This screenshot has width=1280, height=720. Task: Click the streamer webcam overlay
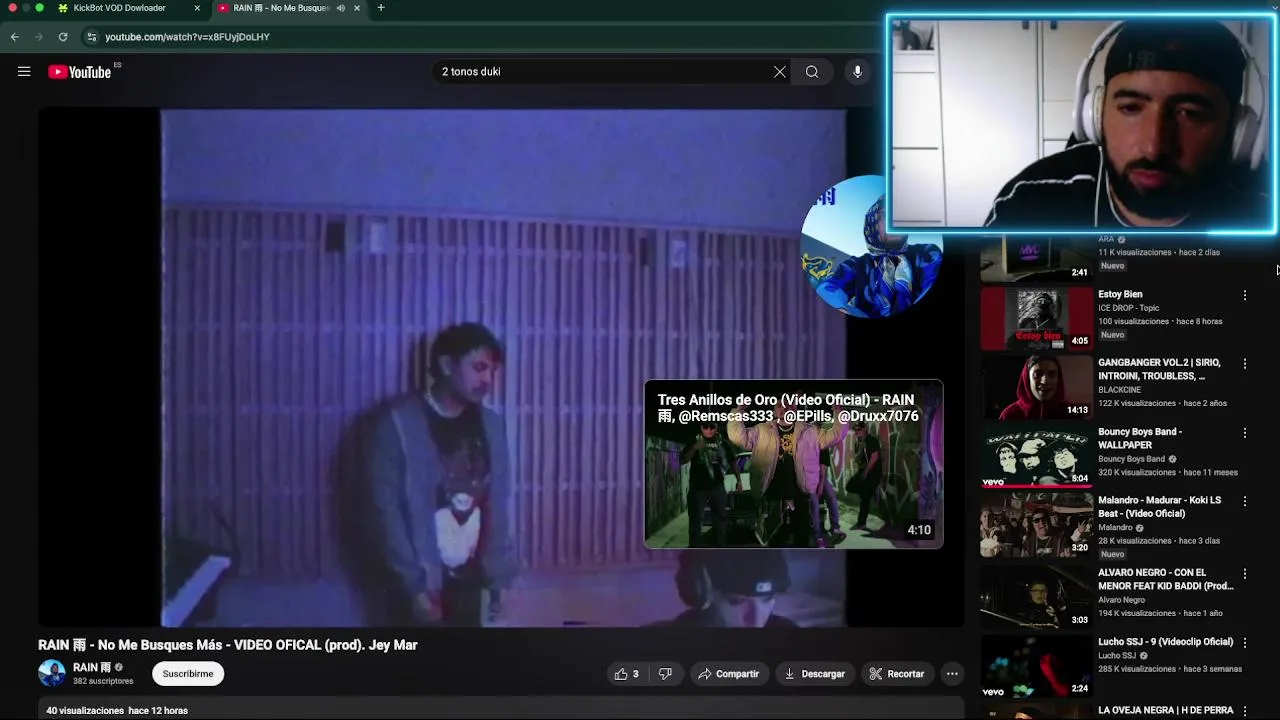[1081, 124]
